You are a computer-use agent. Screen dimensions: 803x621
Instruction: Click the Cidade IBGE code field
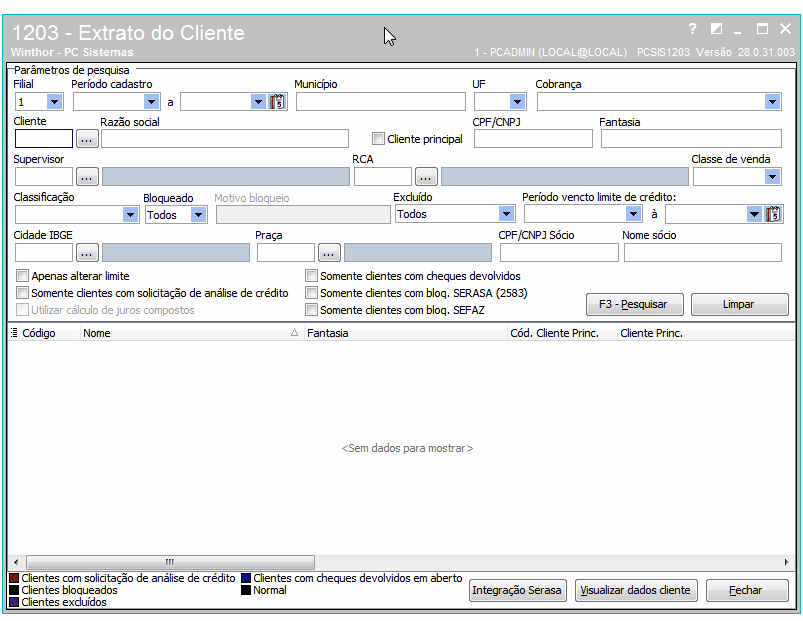point(44,253)
